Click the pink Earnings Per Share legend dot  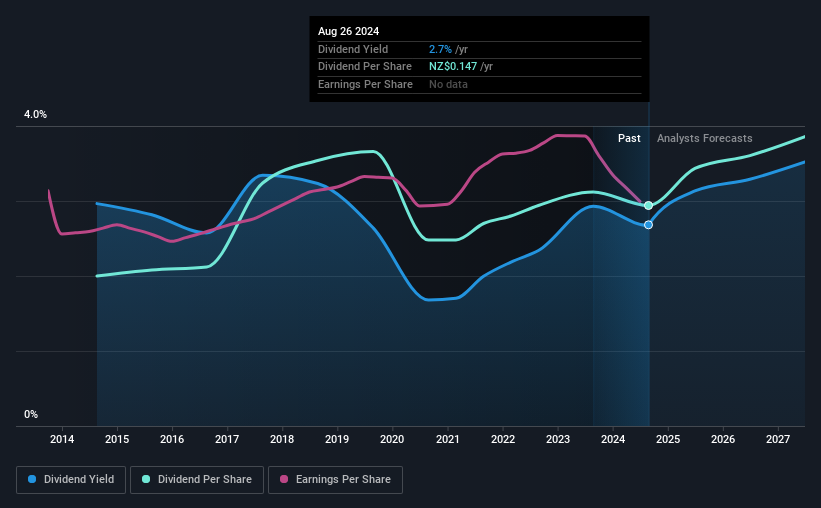[x=284, y=479]
